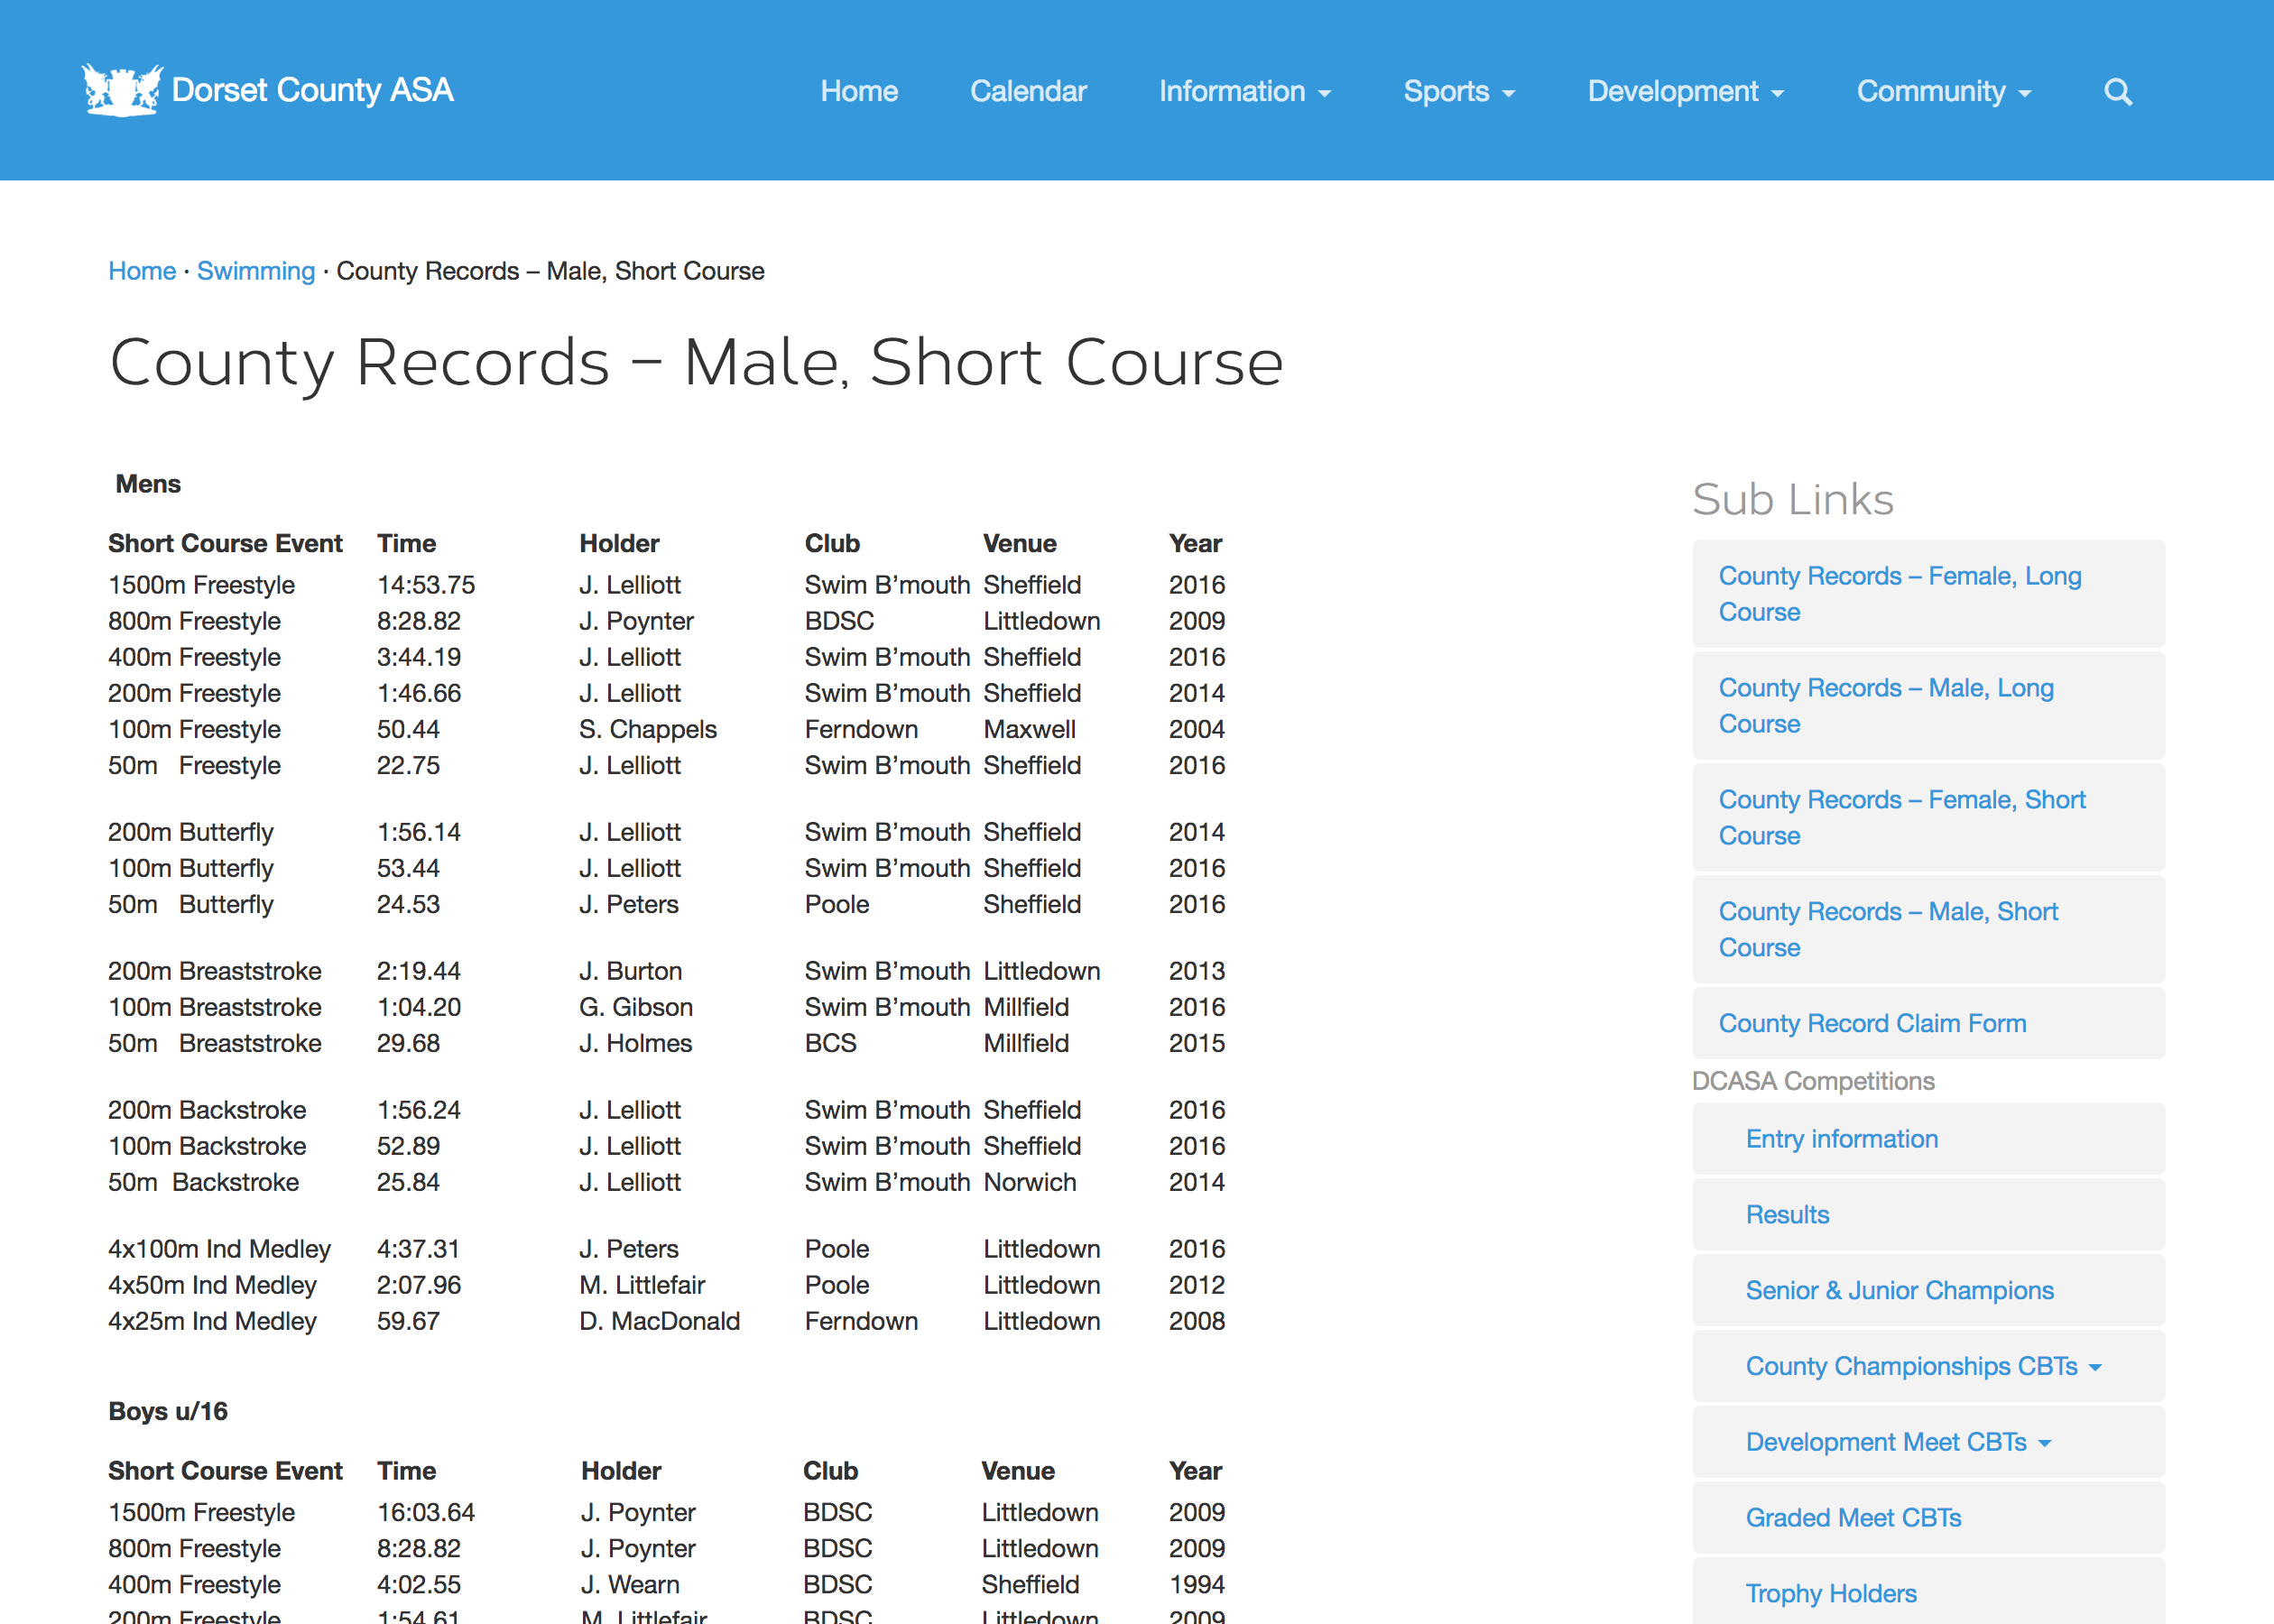Click holder J. Wearn in Boys 400m Freestyle row
The image size is (2274, 1624).
(630, 1584)
